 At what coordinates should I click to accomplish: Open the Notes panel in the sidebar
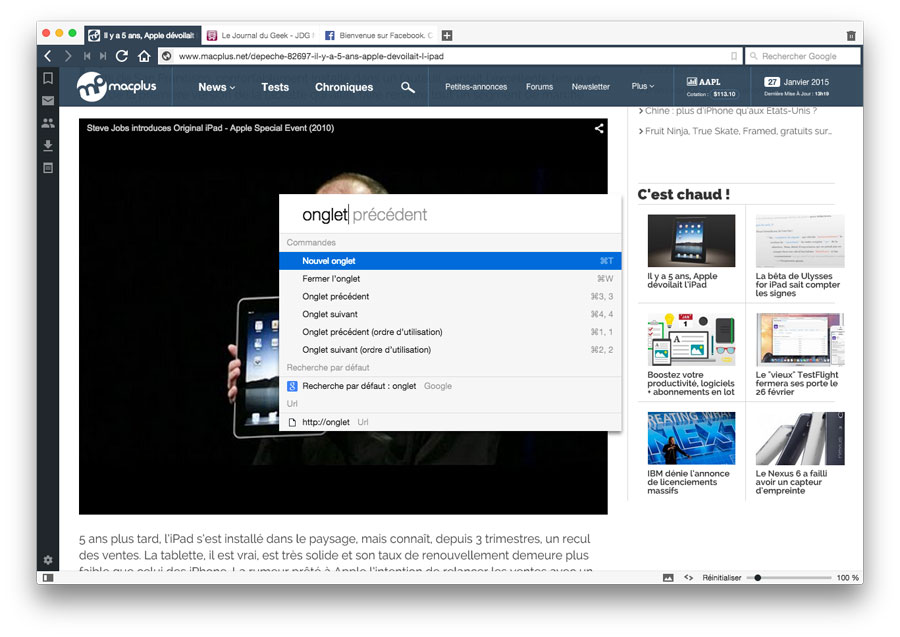[x=48, y=168]
